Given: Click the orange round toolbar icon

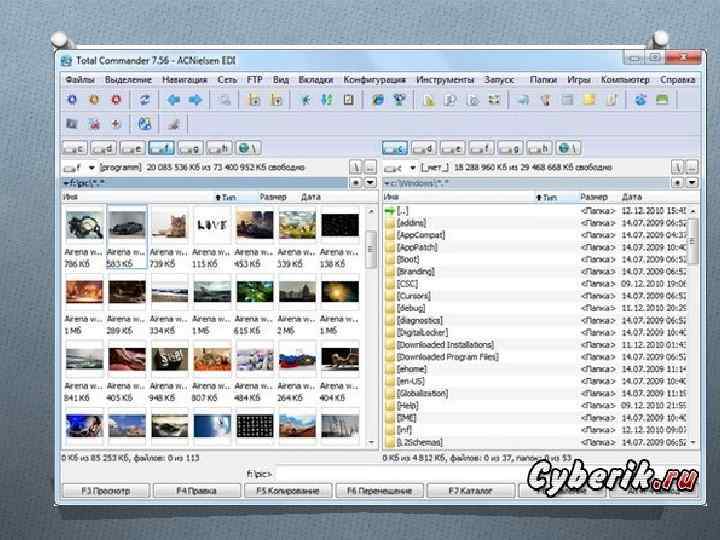Looking at the screenshot, I should point(94,100).
